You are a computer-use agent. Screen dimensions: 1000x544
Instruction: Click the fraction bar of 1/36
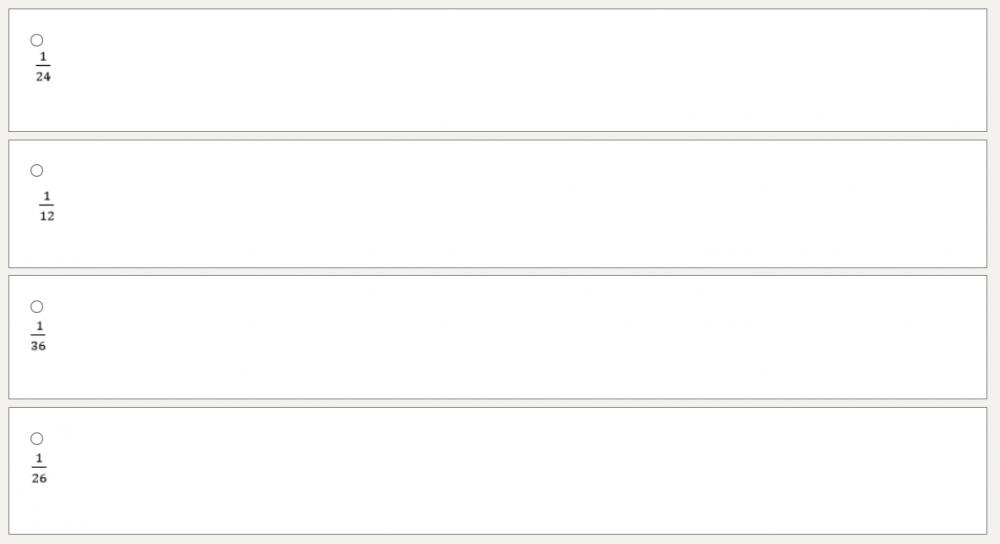[x=38, y=336]
